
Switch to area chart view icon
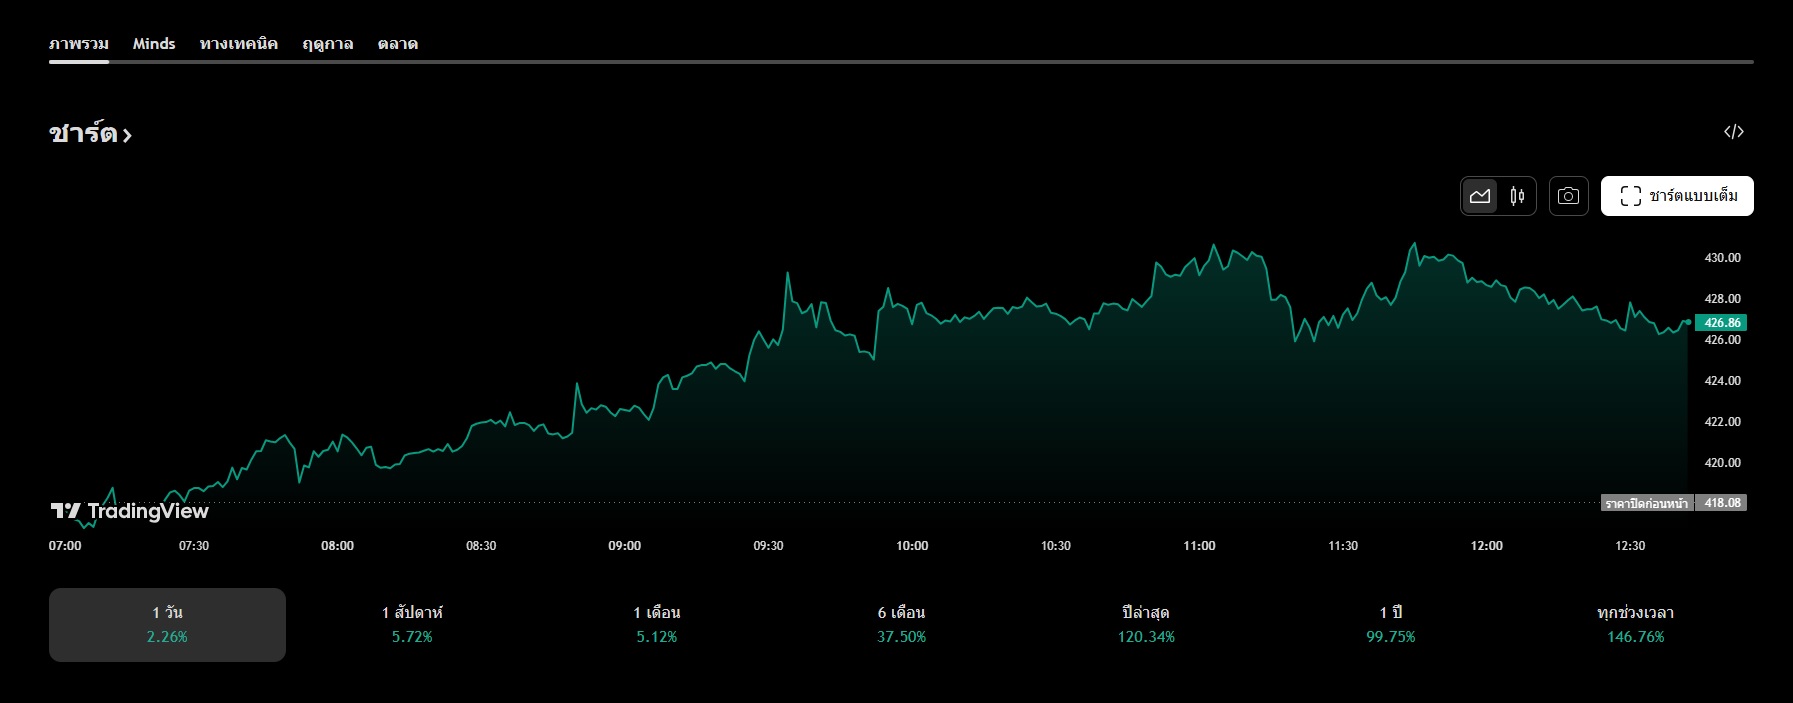click(x=1480, y=196)
